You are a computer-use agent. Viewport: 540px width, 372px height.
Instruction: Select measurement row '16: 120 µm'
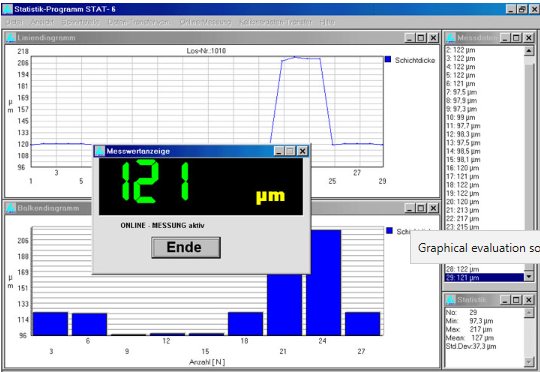click(x=485, y=168)
